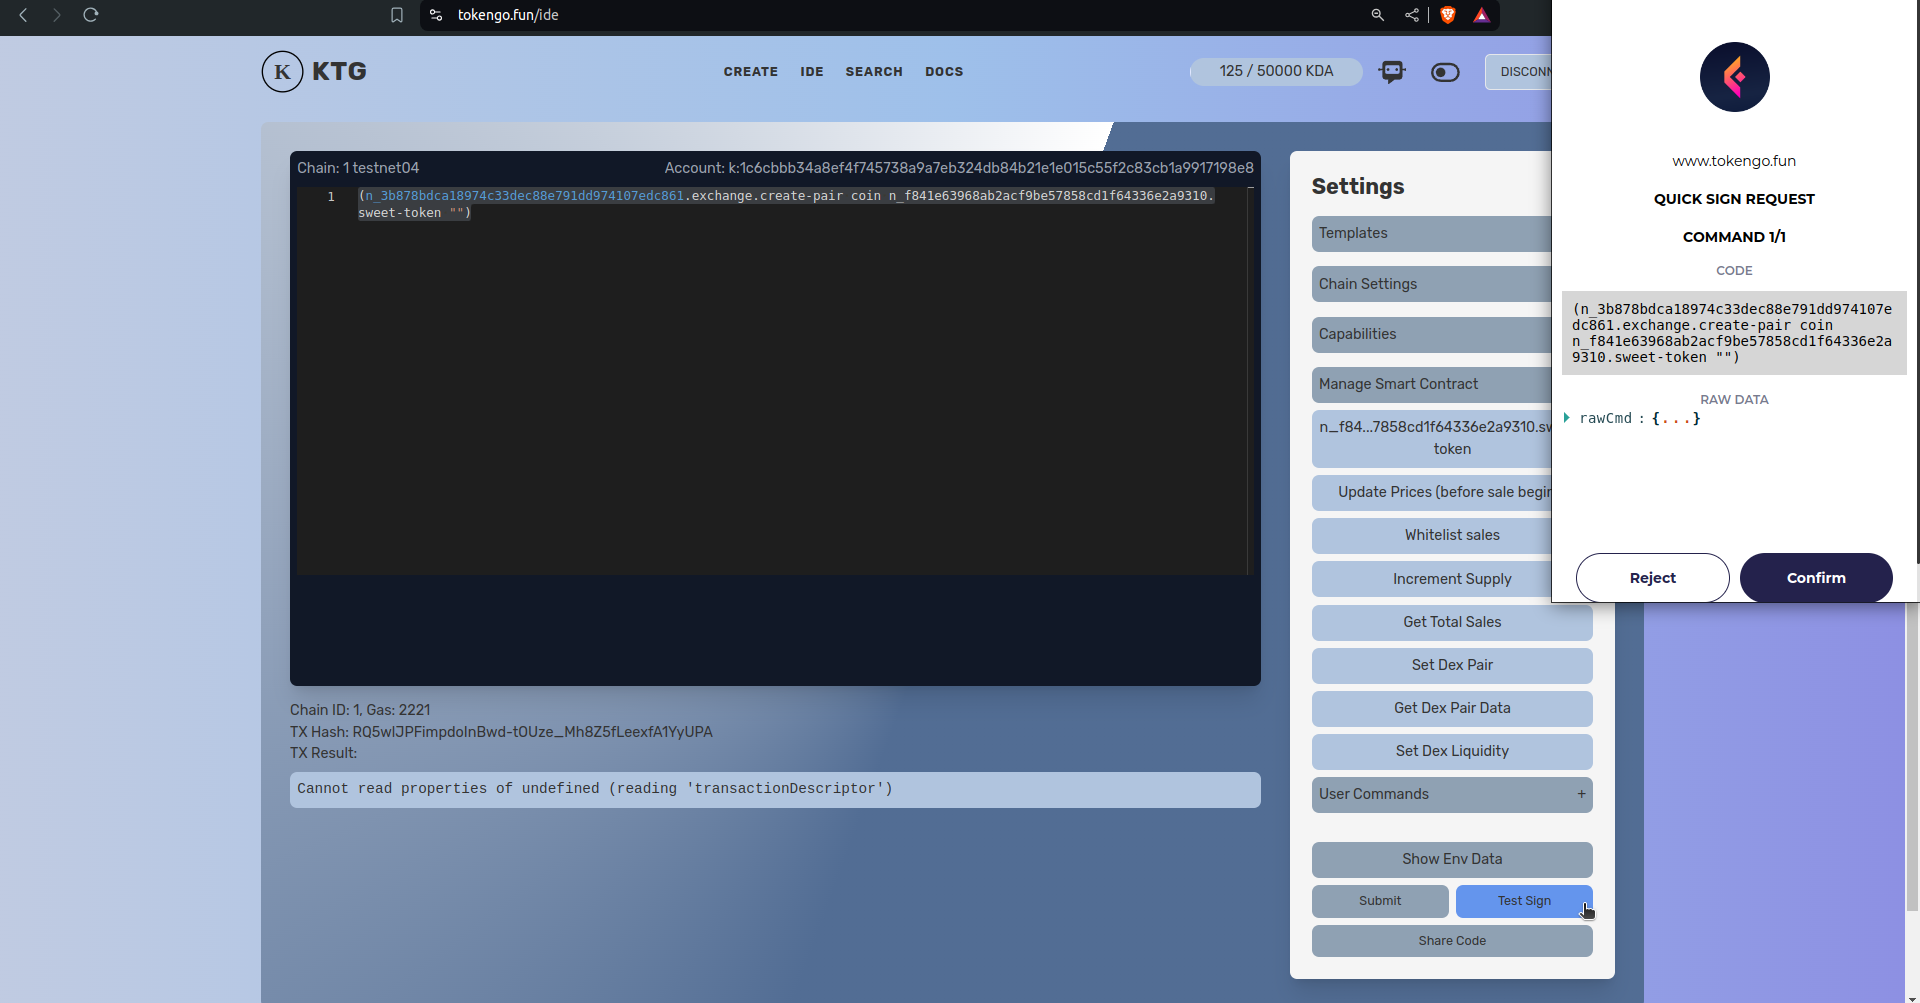The height and width of the screenshot is (1003, 1920).
Task: Click the KTG logo
Action: click(314, 72)
